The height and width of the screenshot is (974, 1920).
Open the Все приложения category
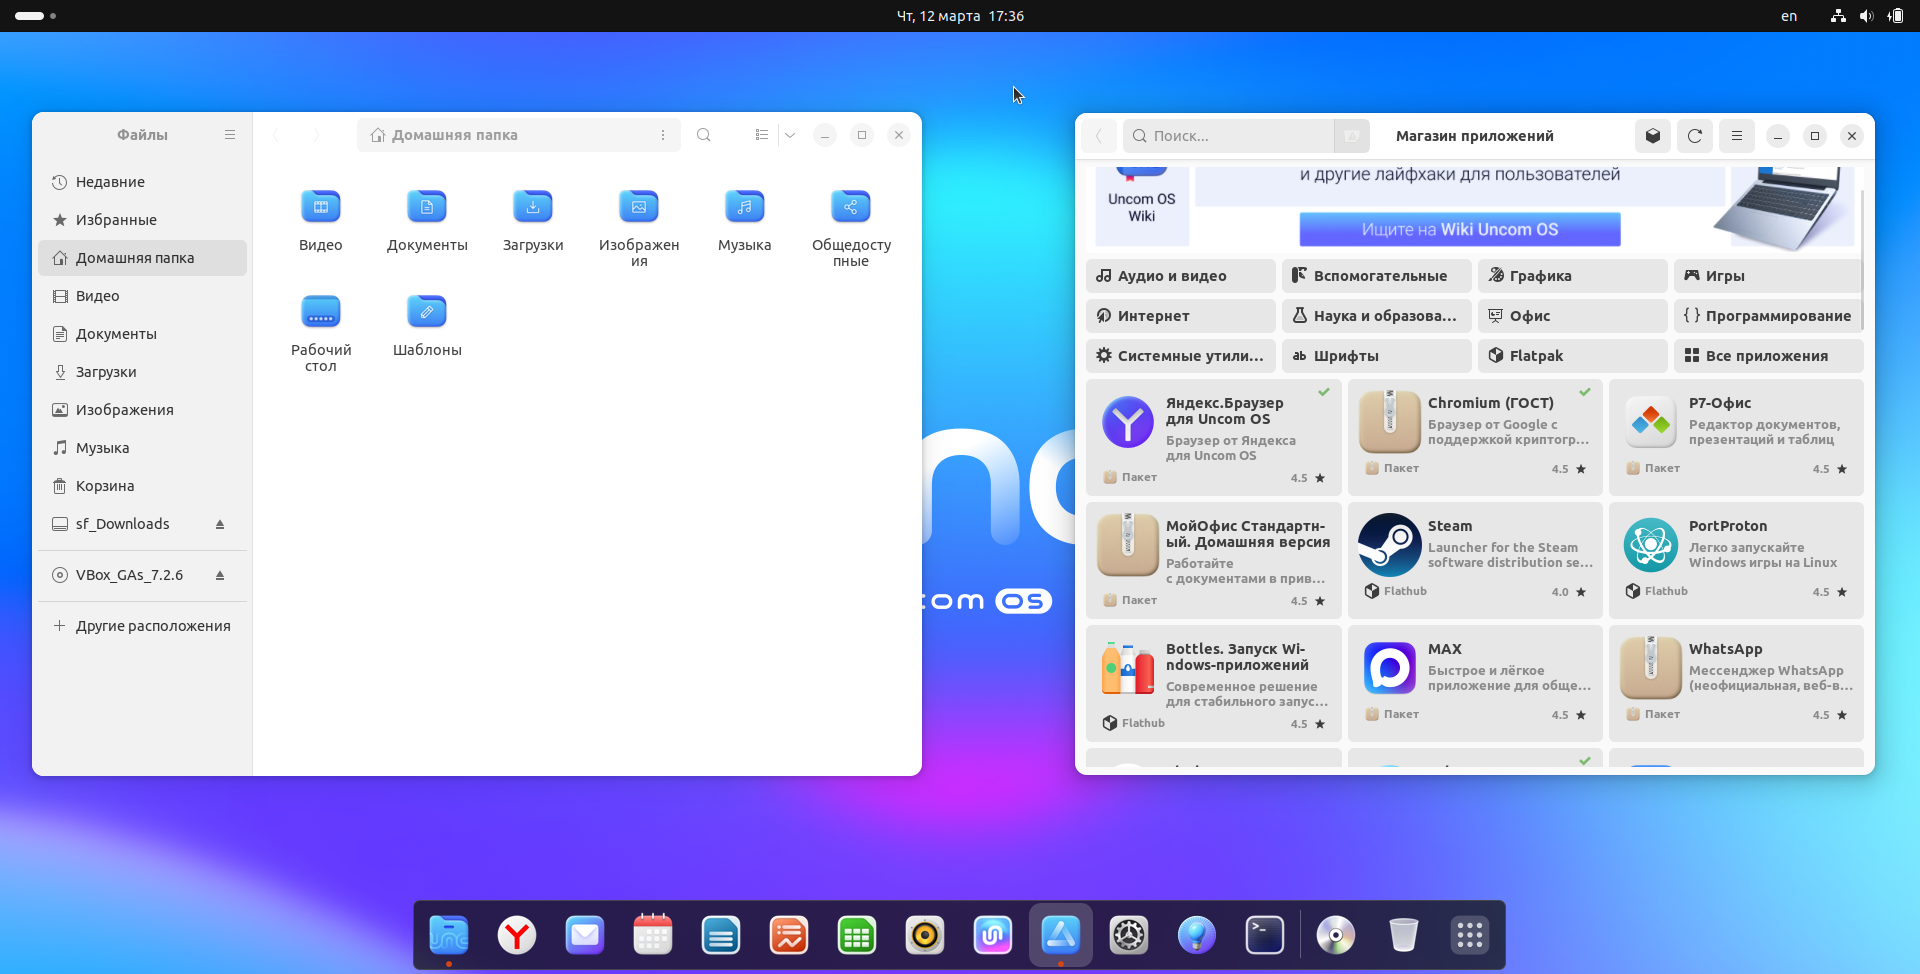pyautogui.click(x=1767, y=356)
